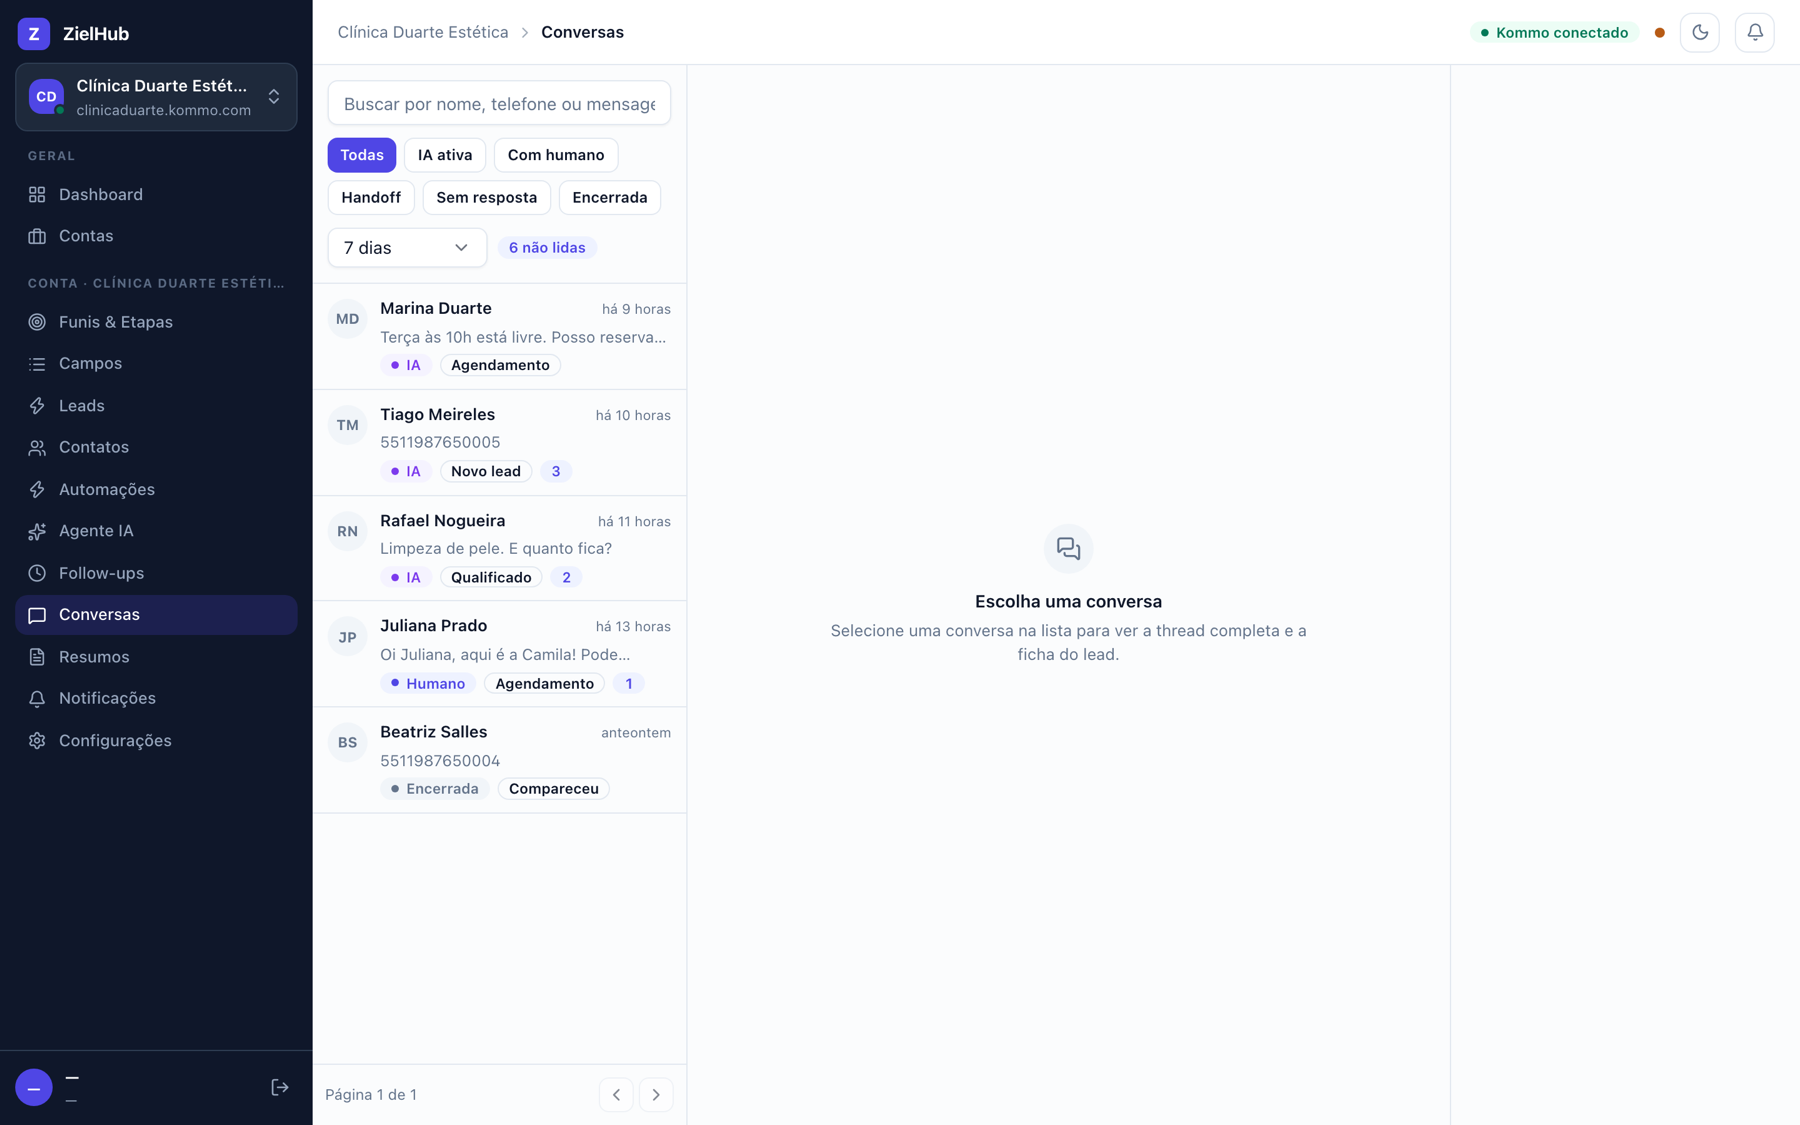Filter conversations by Handoff
Screen dimensions: 1800x1125
pyautogui.click(x=371, y=197)
